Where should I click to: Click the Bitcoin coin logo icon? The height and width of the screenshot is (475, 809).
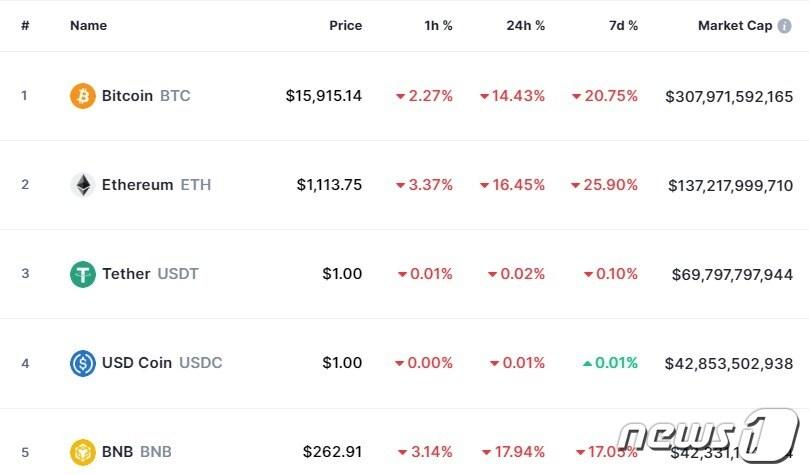[83, 96]
